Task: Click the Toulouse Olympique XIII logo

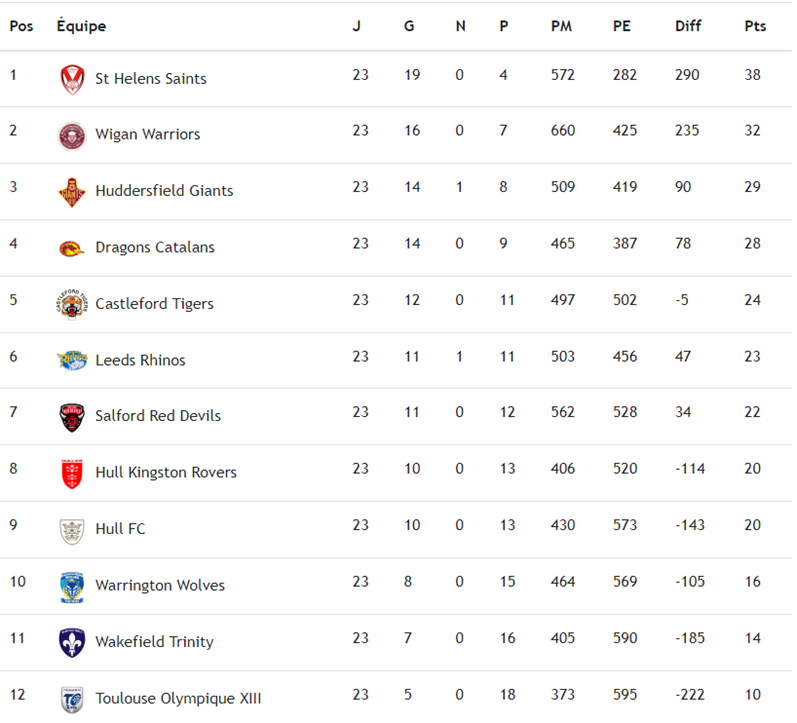Action: (72, 699)
